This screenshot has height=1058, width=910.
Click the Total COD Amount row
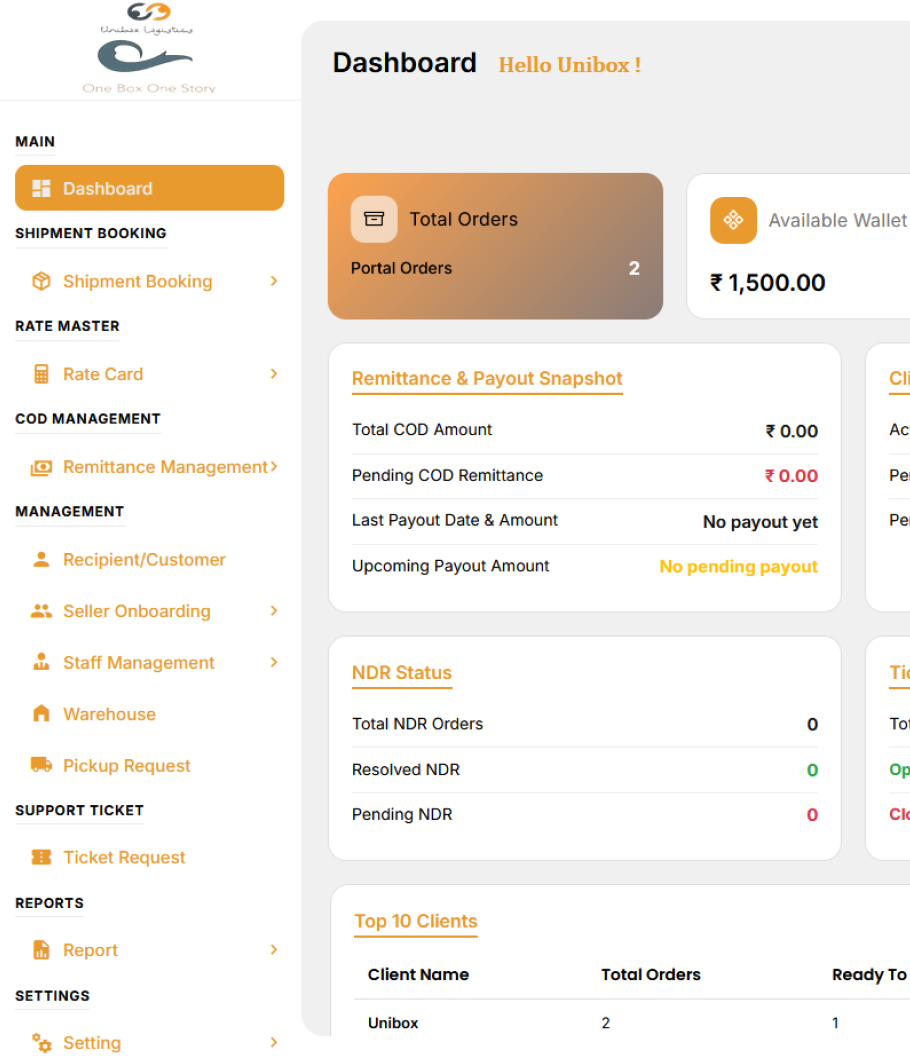pyautogui.click(x=585, y=430)
